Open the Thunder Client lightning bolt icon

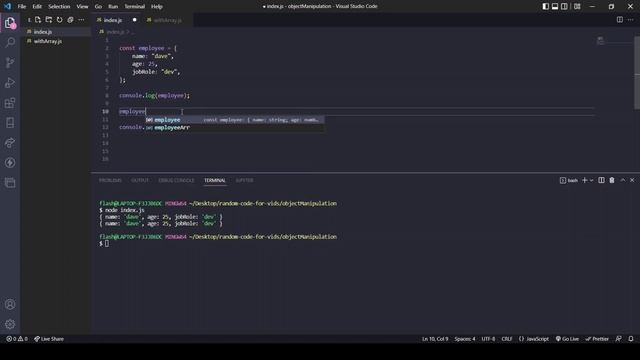(x=10, y=162)
